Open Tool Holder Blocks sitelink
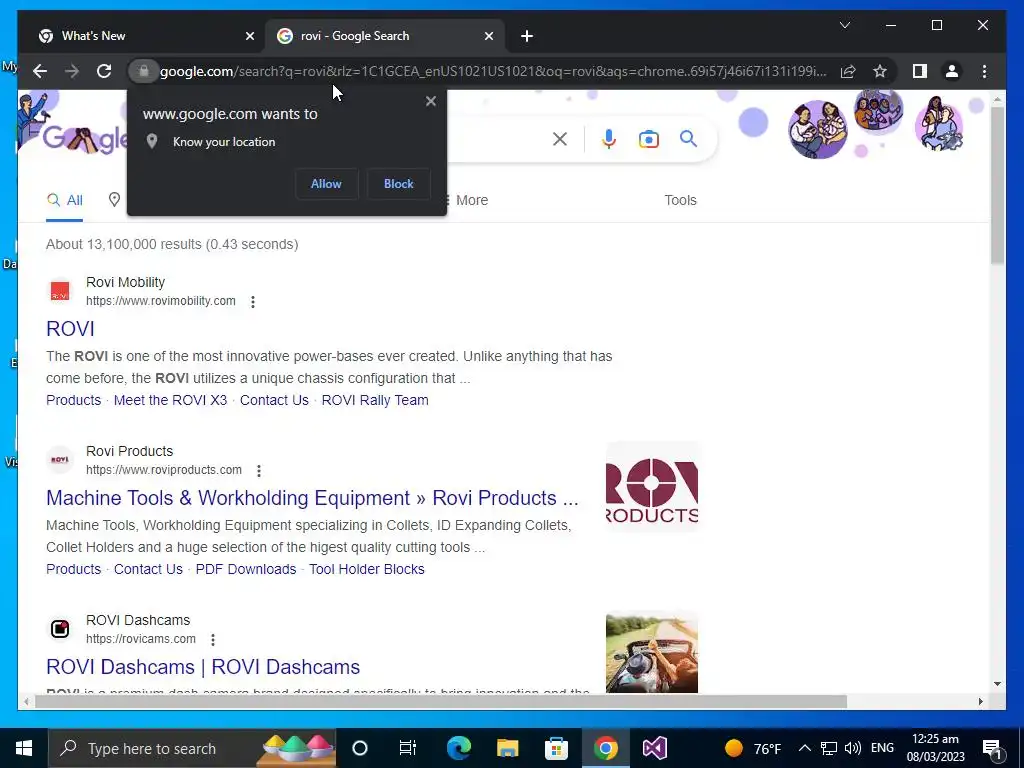Screen dimensions: 1024x768 pos(367,569)
